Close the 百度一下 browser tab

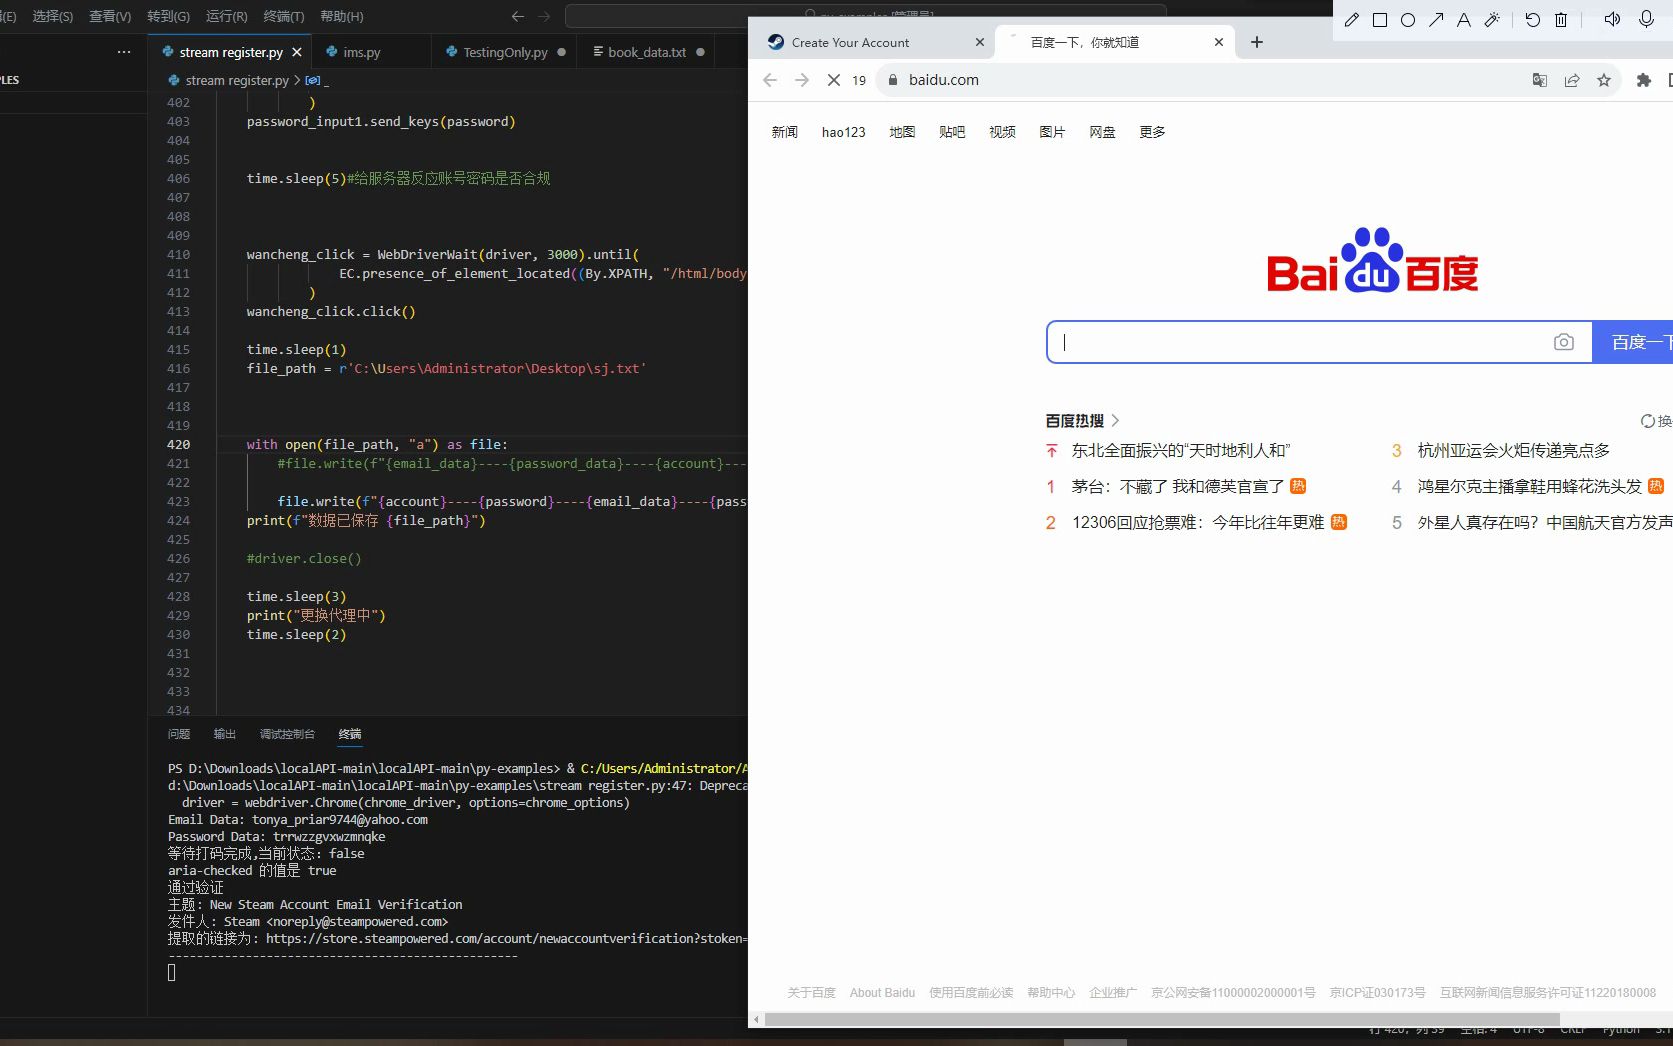coord(1219,42)
